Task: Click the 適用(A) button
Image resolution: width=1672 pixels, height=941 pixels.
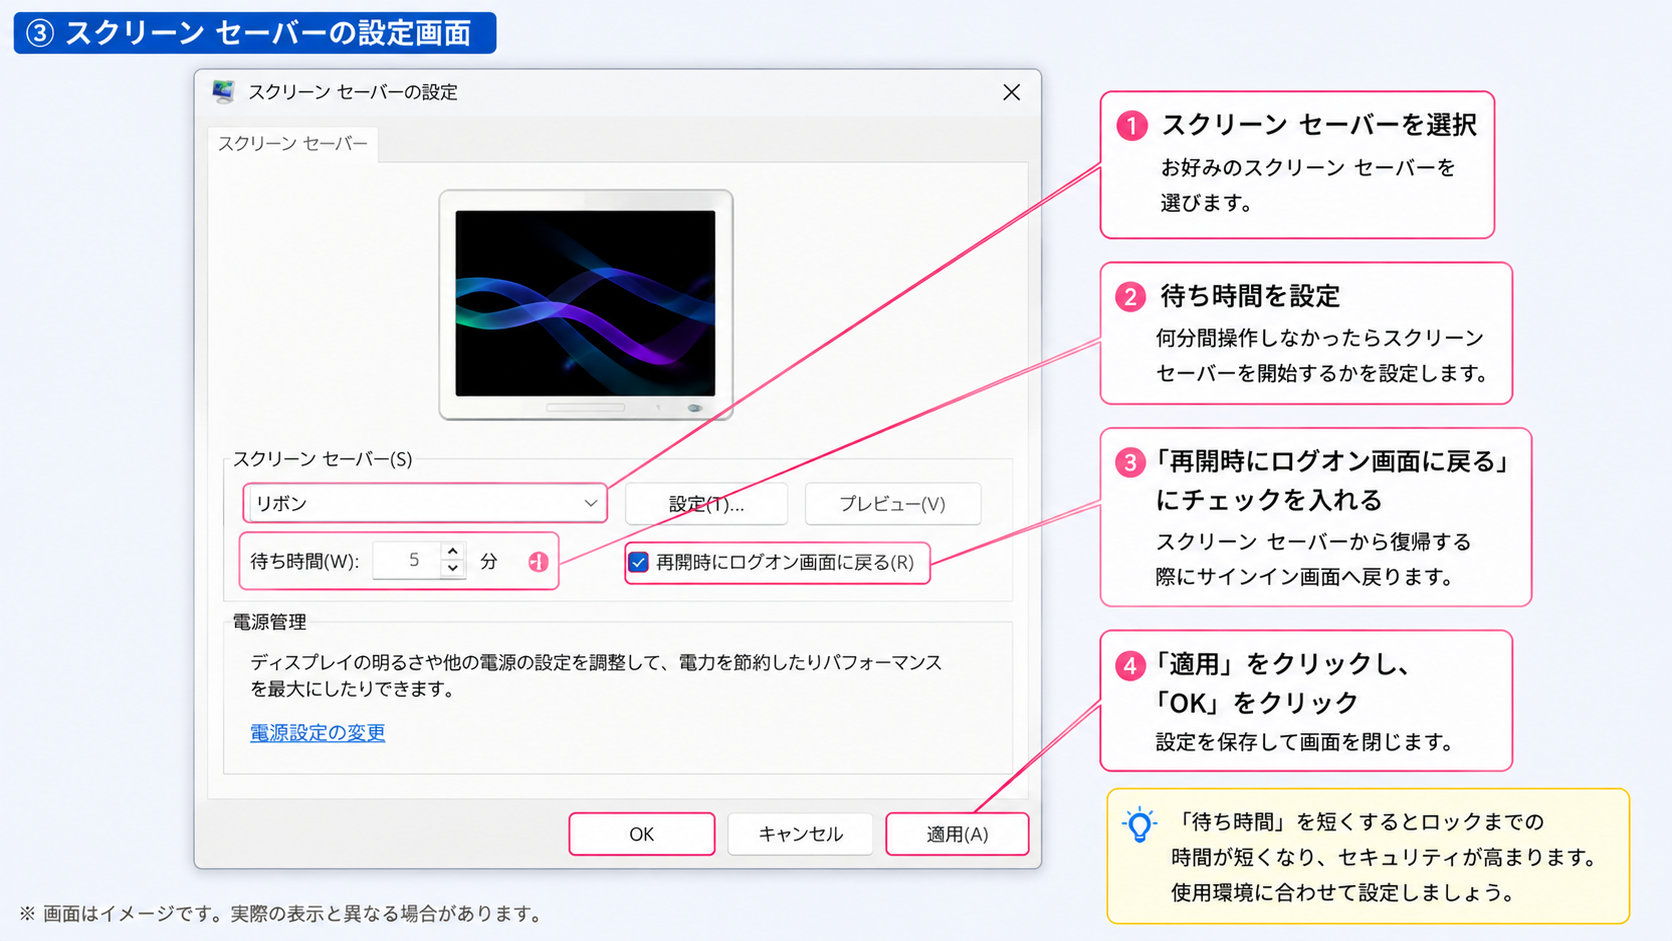Action: pos(957,834)
